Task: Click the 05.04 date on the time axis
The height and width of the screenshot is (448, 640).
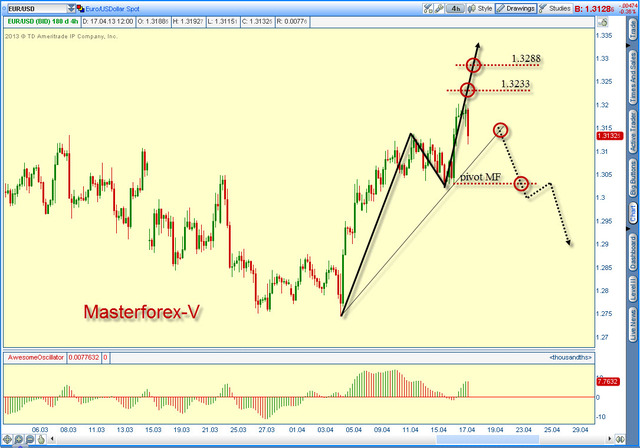Action: click(x=353, y=430)
